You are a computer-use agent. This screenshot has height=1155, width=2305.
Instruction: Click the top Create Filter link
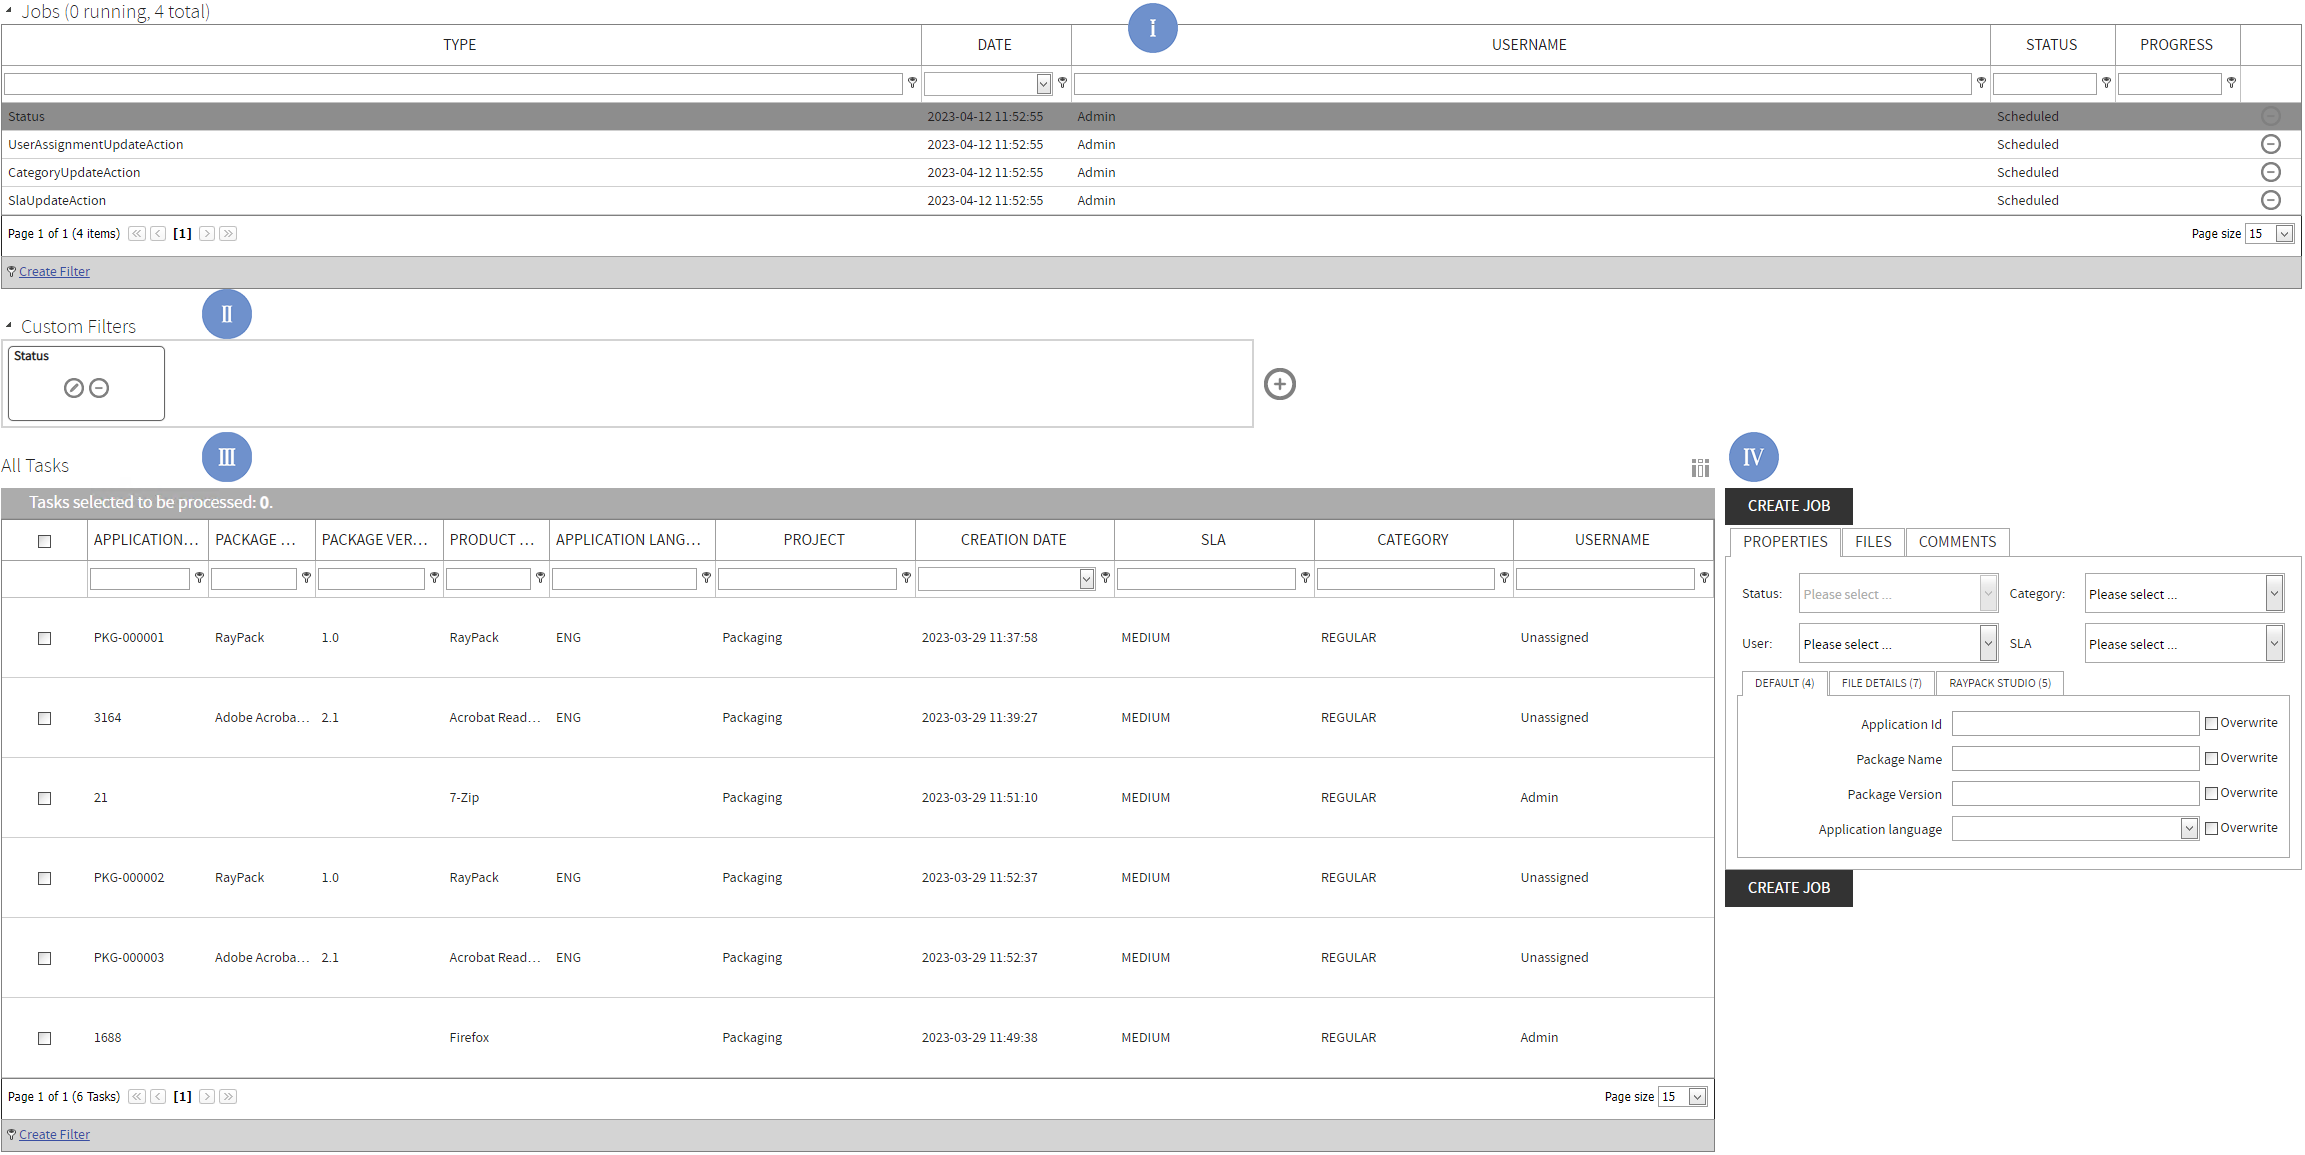pyautogui.click(x=54, y=271)
